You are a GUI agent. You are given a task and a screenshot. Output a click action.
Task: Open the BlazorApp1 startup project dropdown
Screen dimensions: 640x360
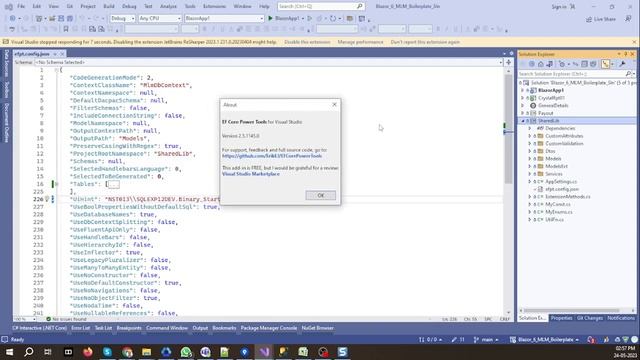click(224, 18)
